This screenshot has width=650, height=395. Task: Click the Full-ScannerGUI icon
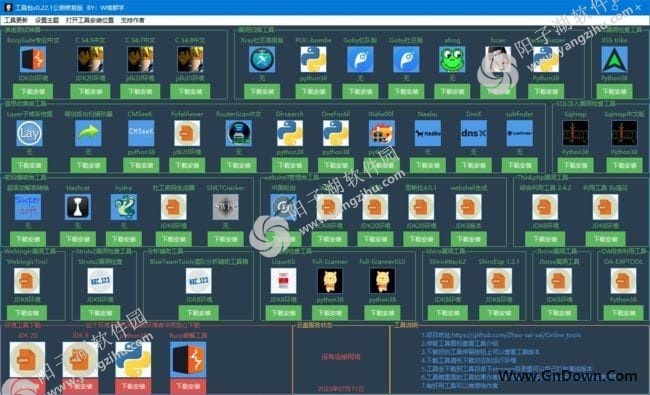(x=382, y=281)
